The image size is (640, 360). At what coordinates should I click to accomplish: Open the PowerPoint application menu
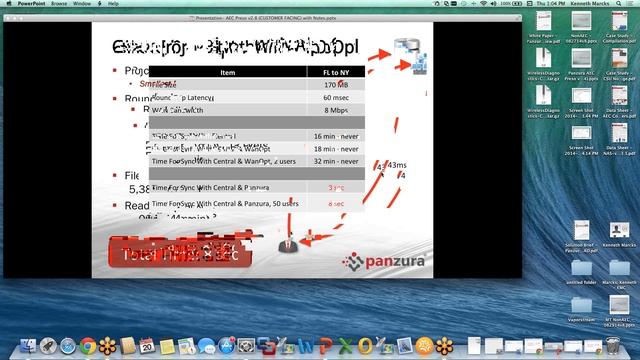(31, 3)
